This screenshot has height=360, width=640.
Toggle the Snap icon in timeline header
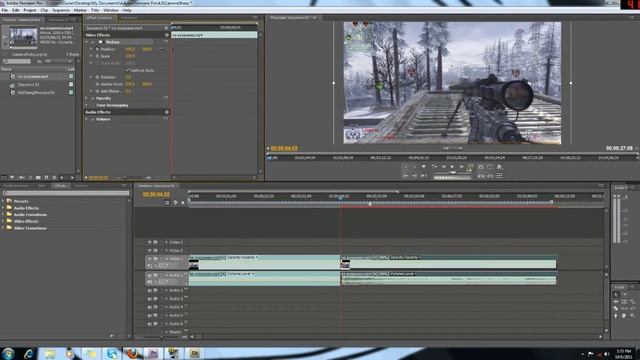(167, 203)
